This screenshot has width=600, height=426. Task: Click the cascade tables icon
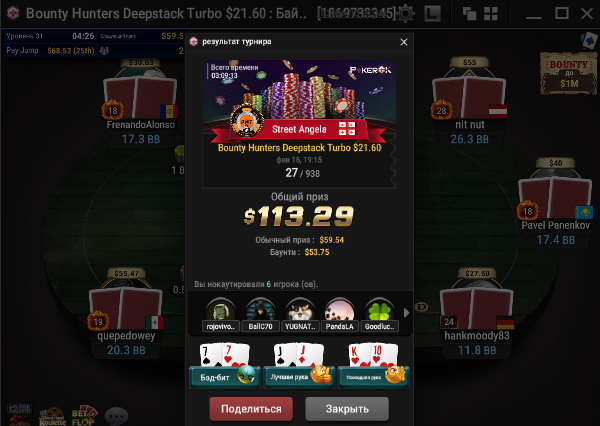coord(470,14)
